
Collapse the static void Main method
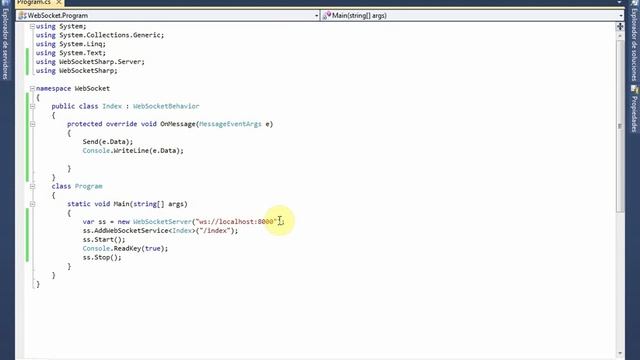[32, 204]
